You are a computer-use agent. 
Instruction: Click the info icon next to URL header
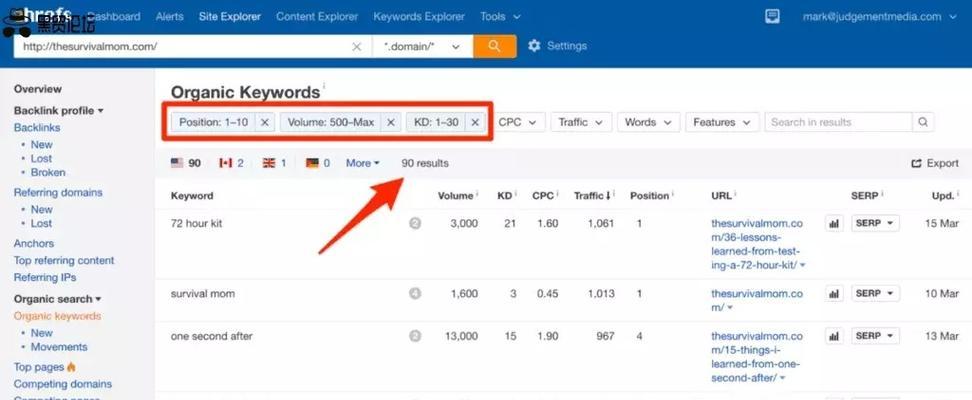735,193
